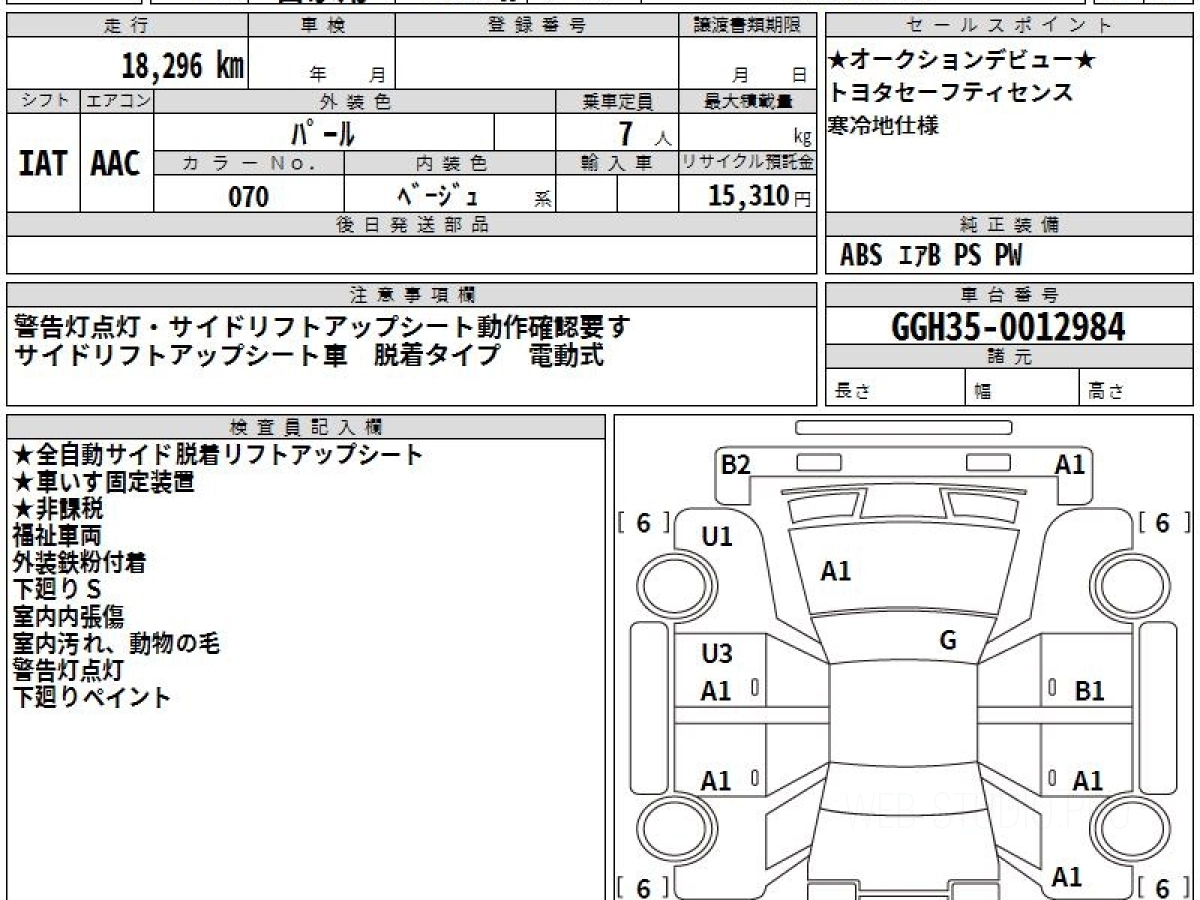Select the AAC air conditioner value
This screenshot has width=1200, height=900.
point(116,163)
